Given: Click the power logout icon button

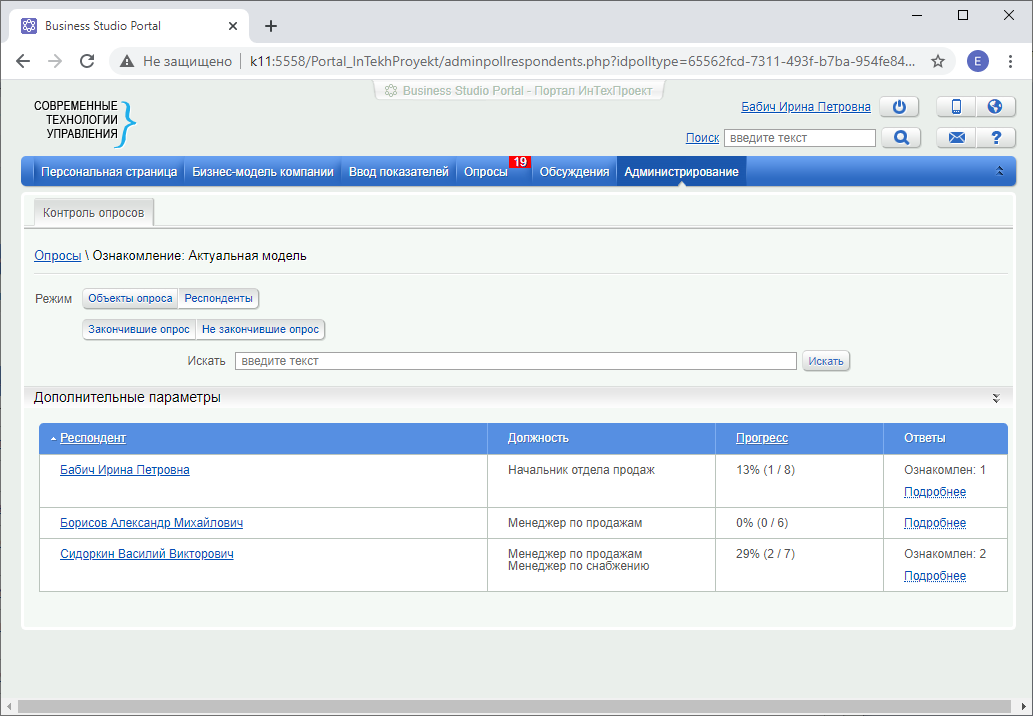Looking at the screenshot, I should tap(898, 107).
